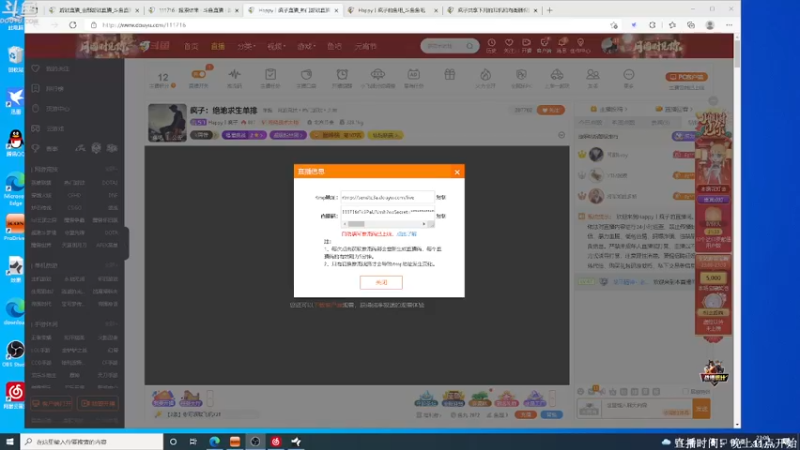Click right arrow of stream key scrollbar

(423, 224)
